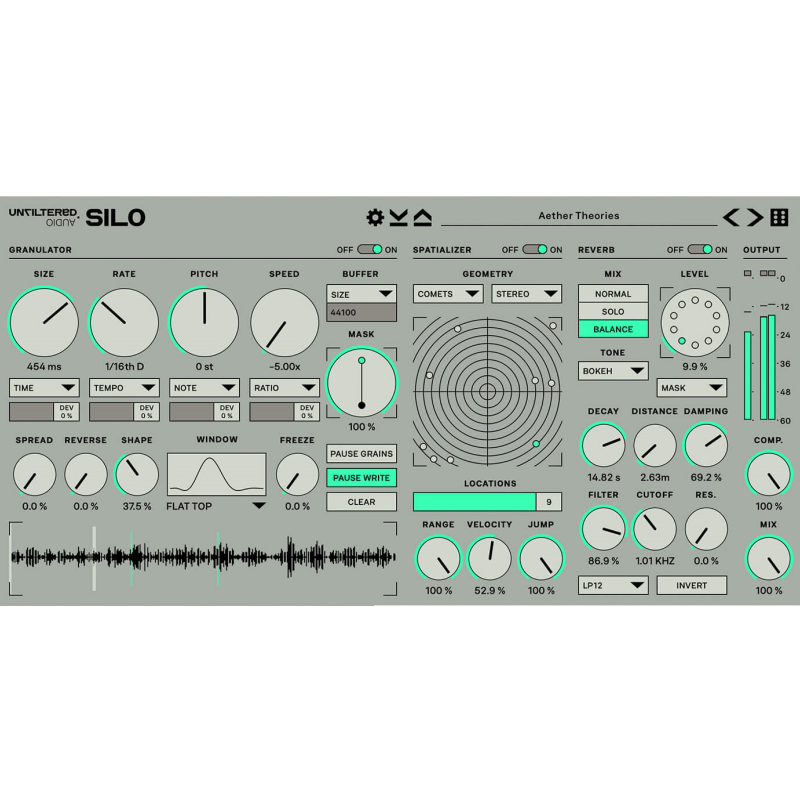
Task: Click the FREEZE knob
Action: click(297, 474)
